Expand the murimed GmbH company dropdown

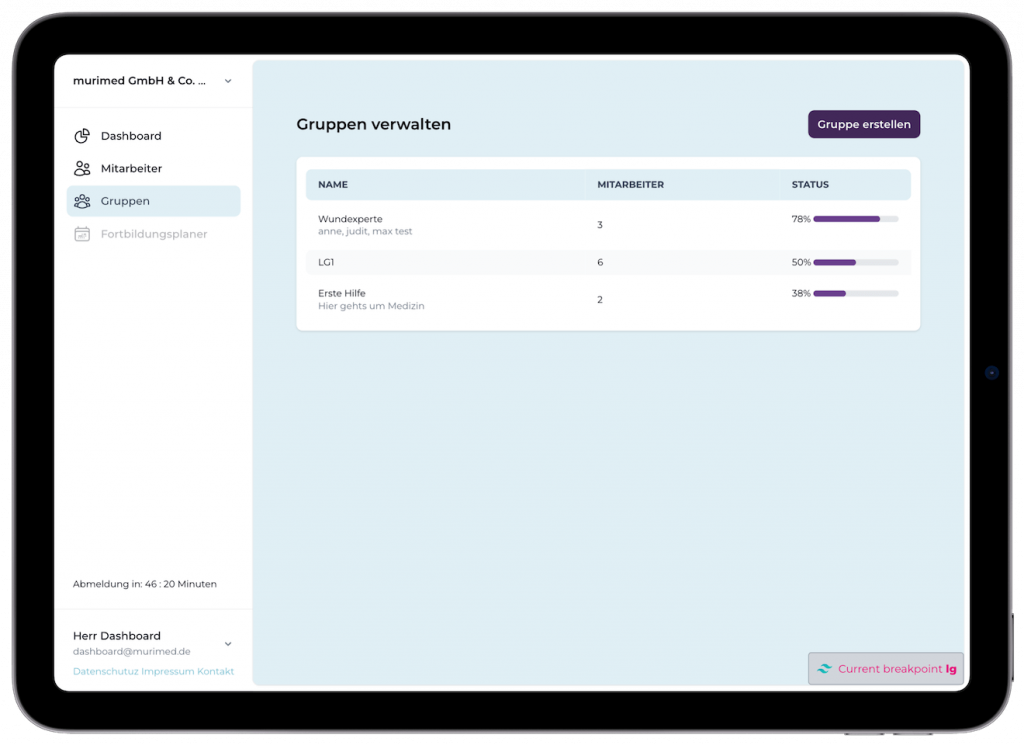(228, 81)
